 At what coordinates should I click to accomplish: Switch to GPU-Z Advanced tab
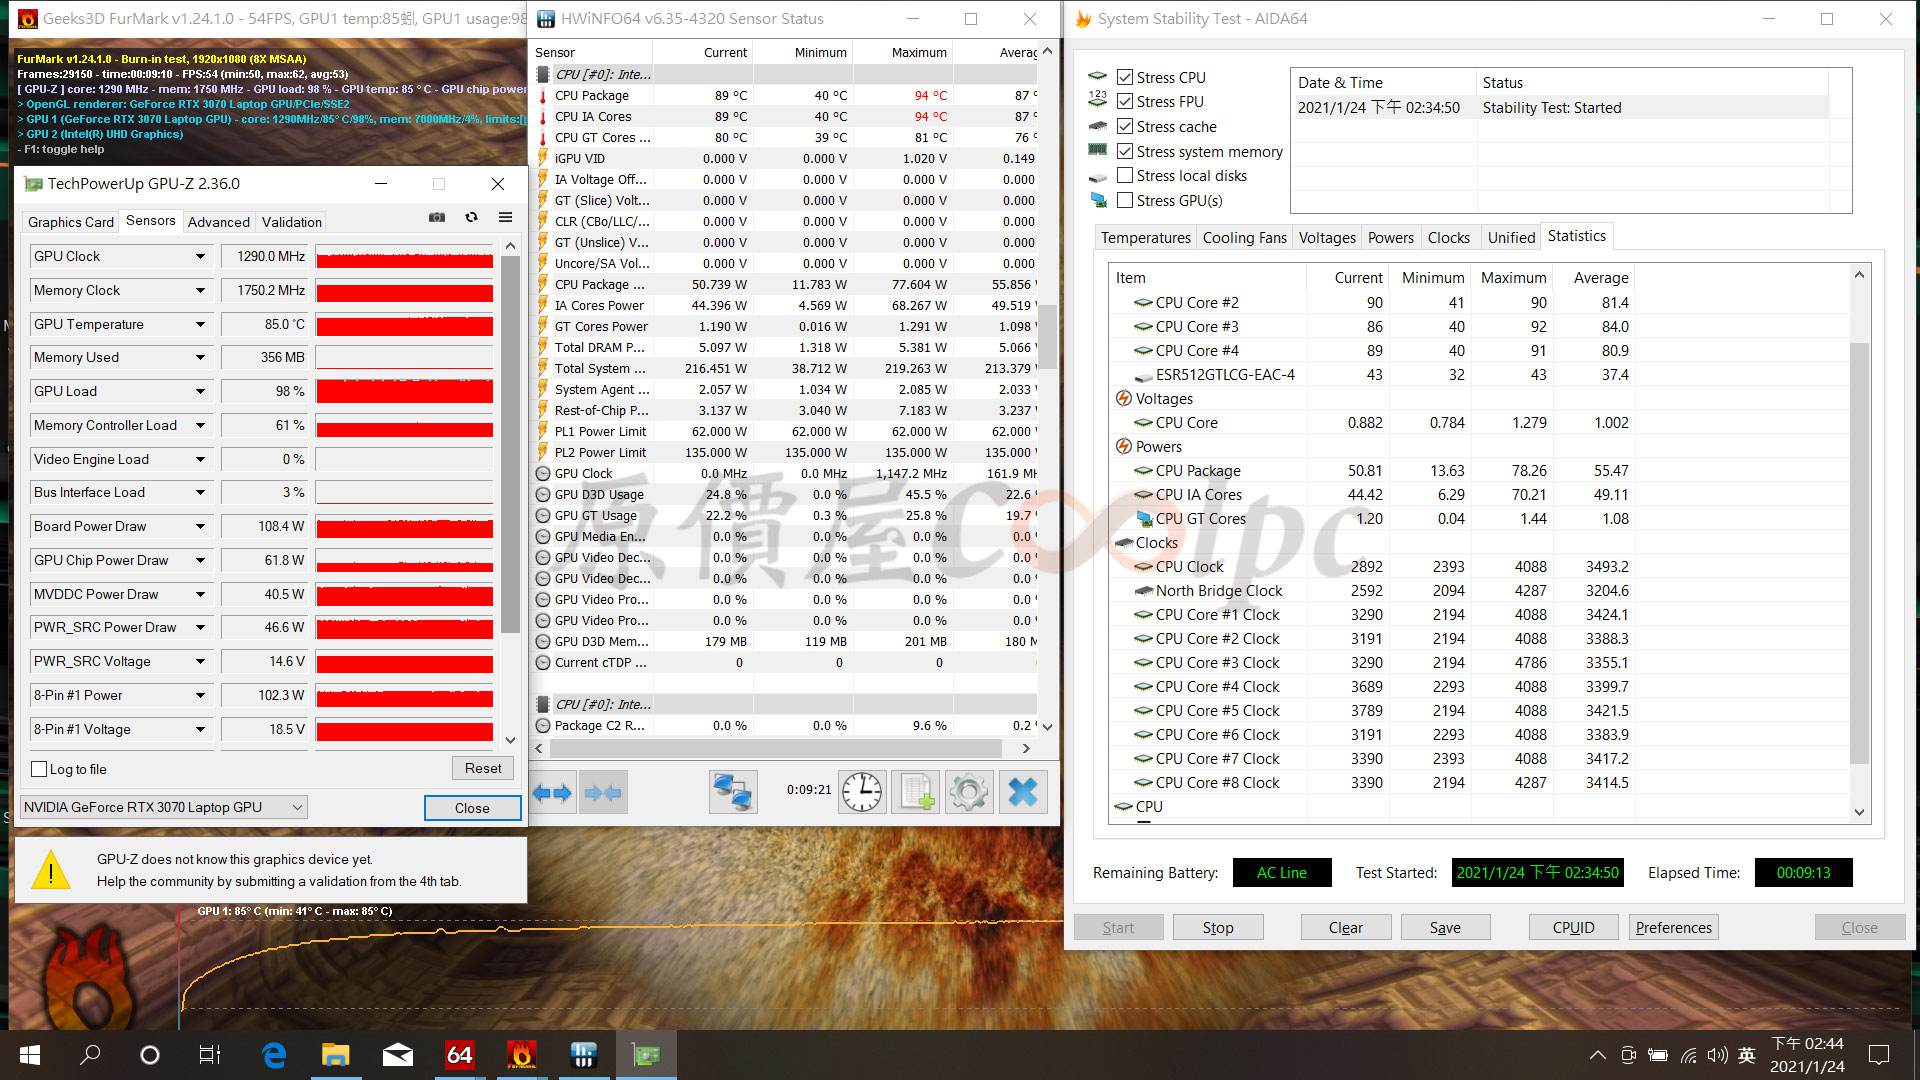(218, 222)
